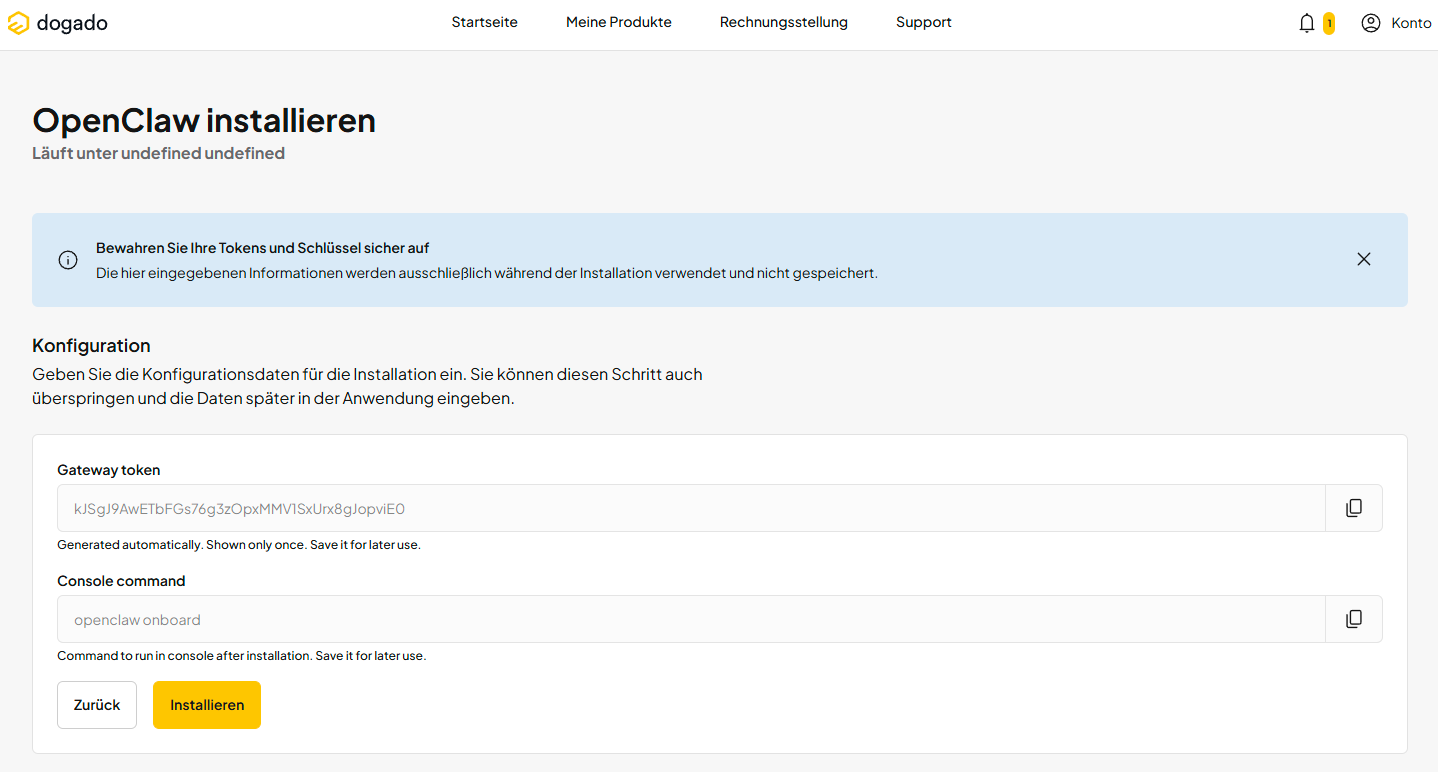Click 'Bewahren Sie Ihre Tokens' banner title
1438x772 pixels.
pos(263,248)
